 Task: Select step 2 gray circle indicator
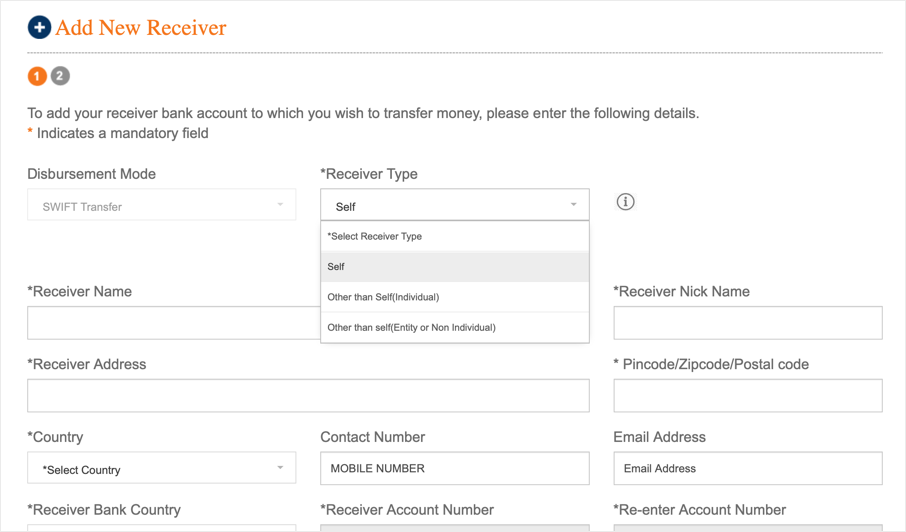60,76
